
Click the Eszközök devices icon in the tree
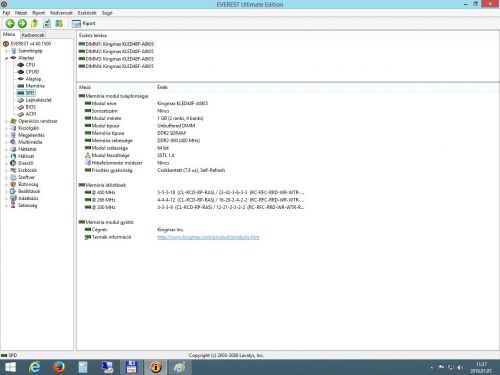[x=13, y=170]
